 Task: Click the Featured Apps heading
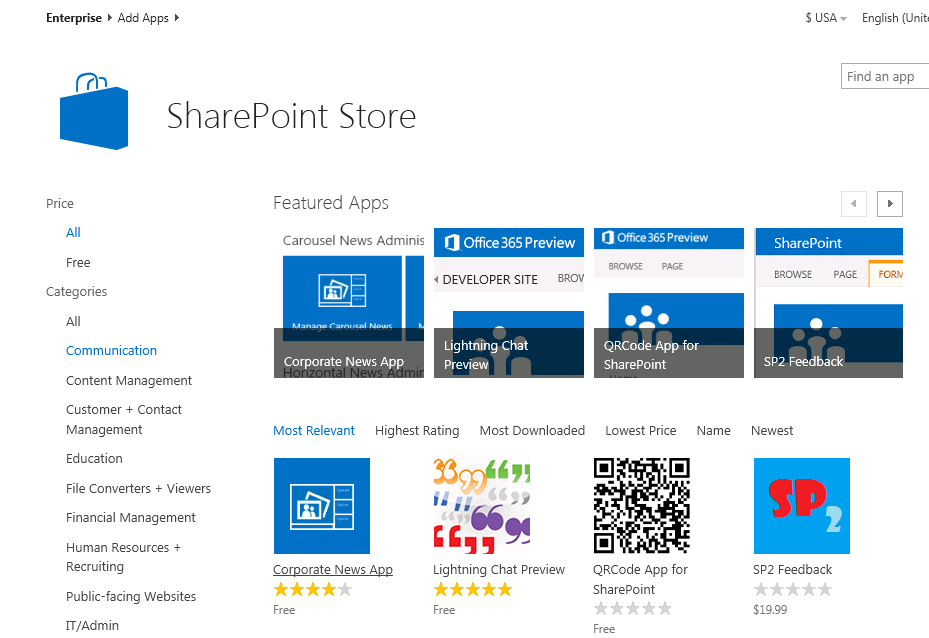331,203
